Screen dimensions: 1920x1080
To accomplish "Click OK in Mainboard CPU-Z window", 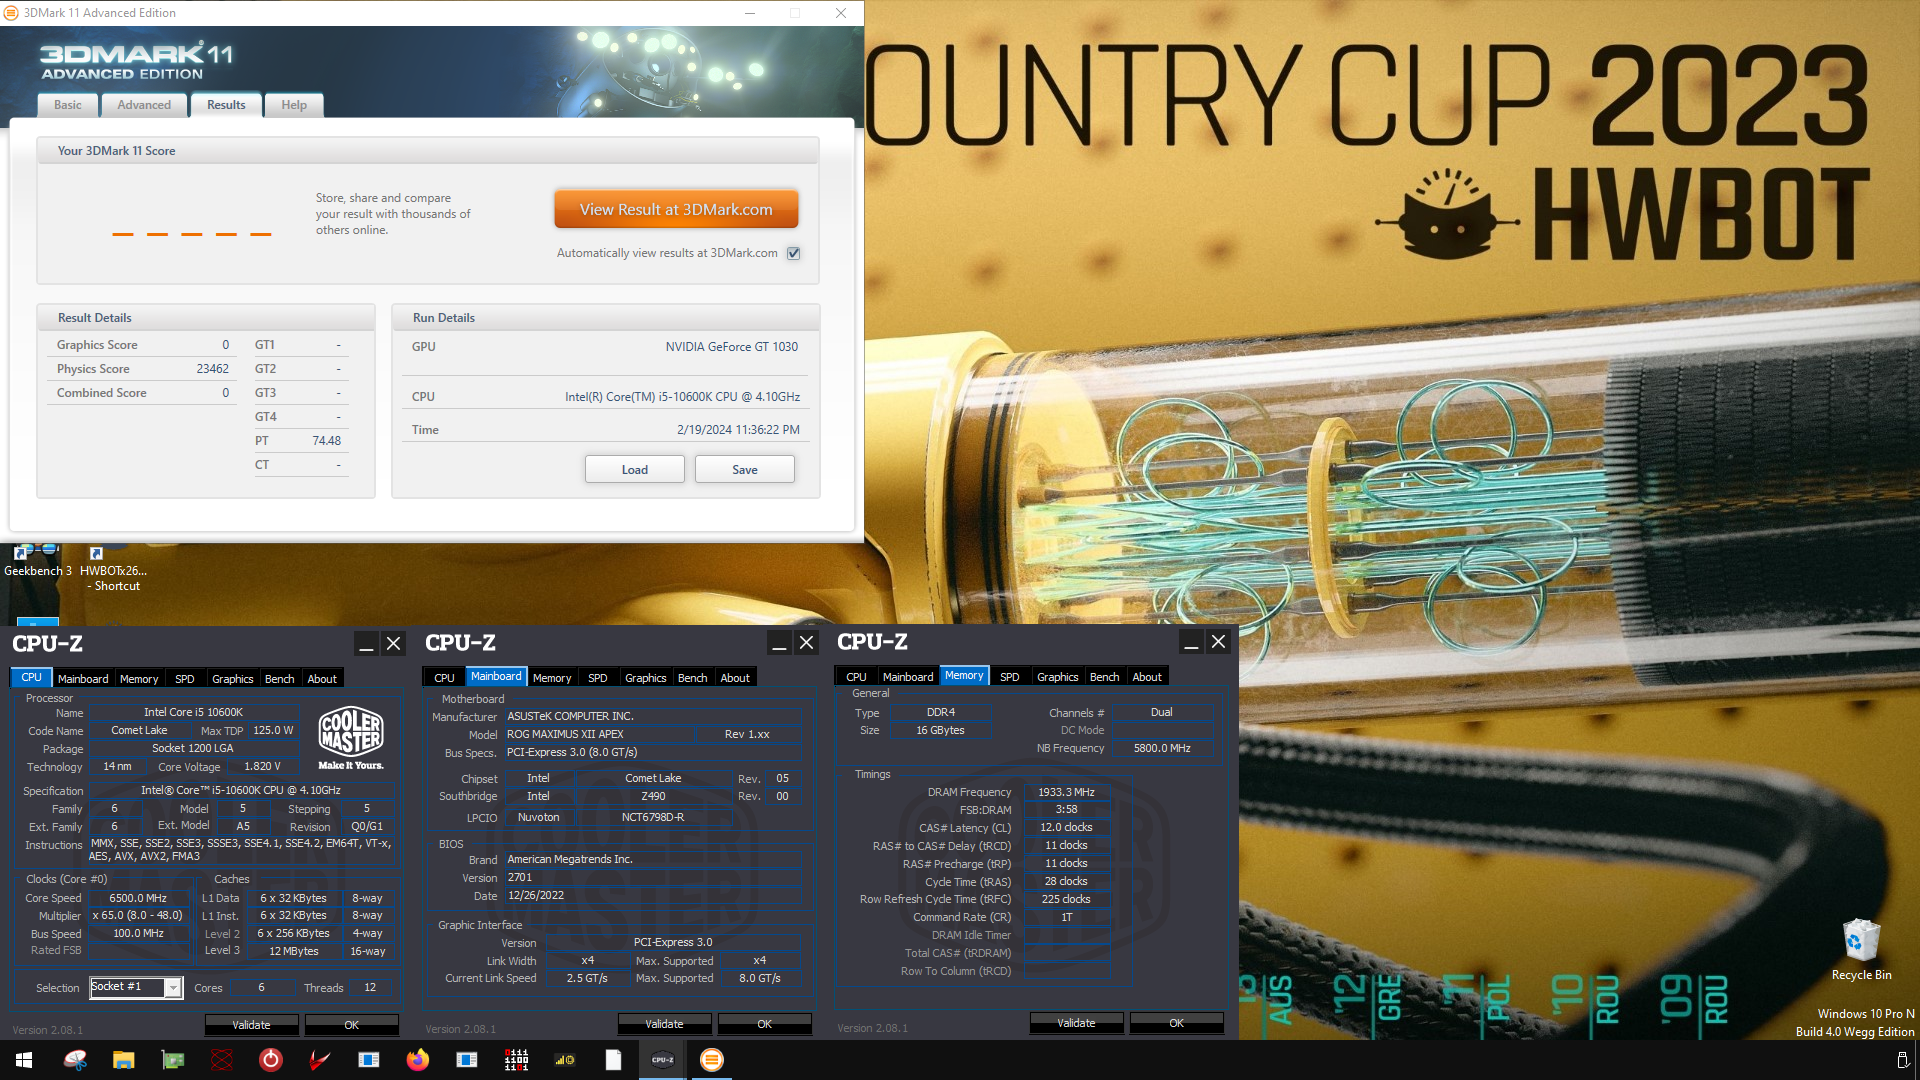I will (x=764, y=1023).
